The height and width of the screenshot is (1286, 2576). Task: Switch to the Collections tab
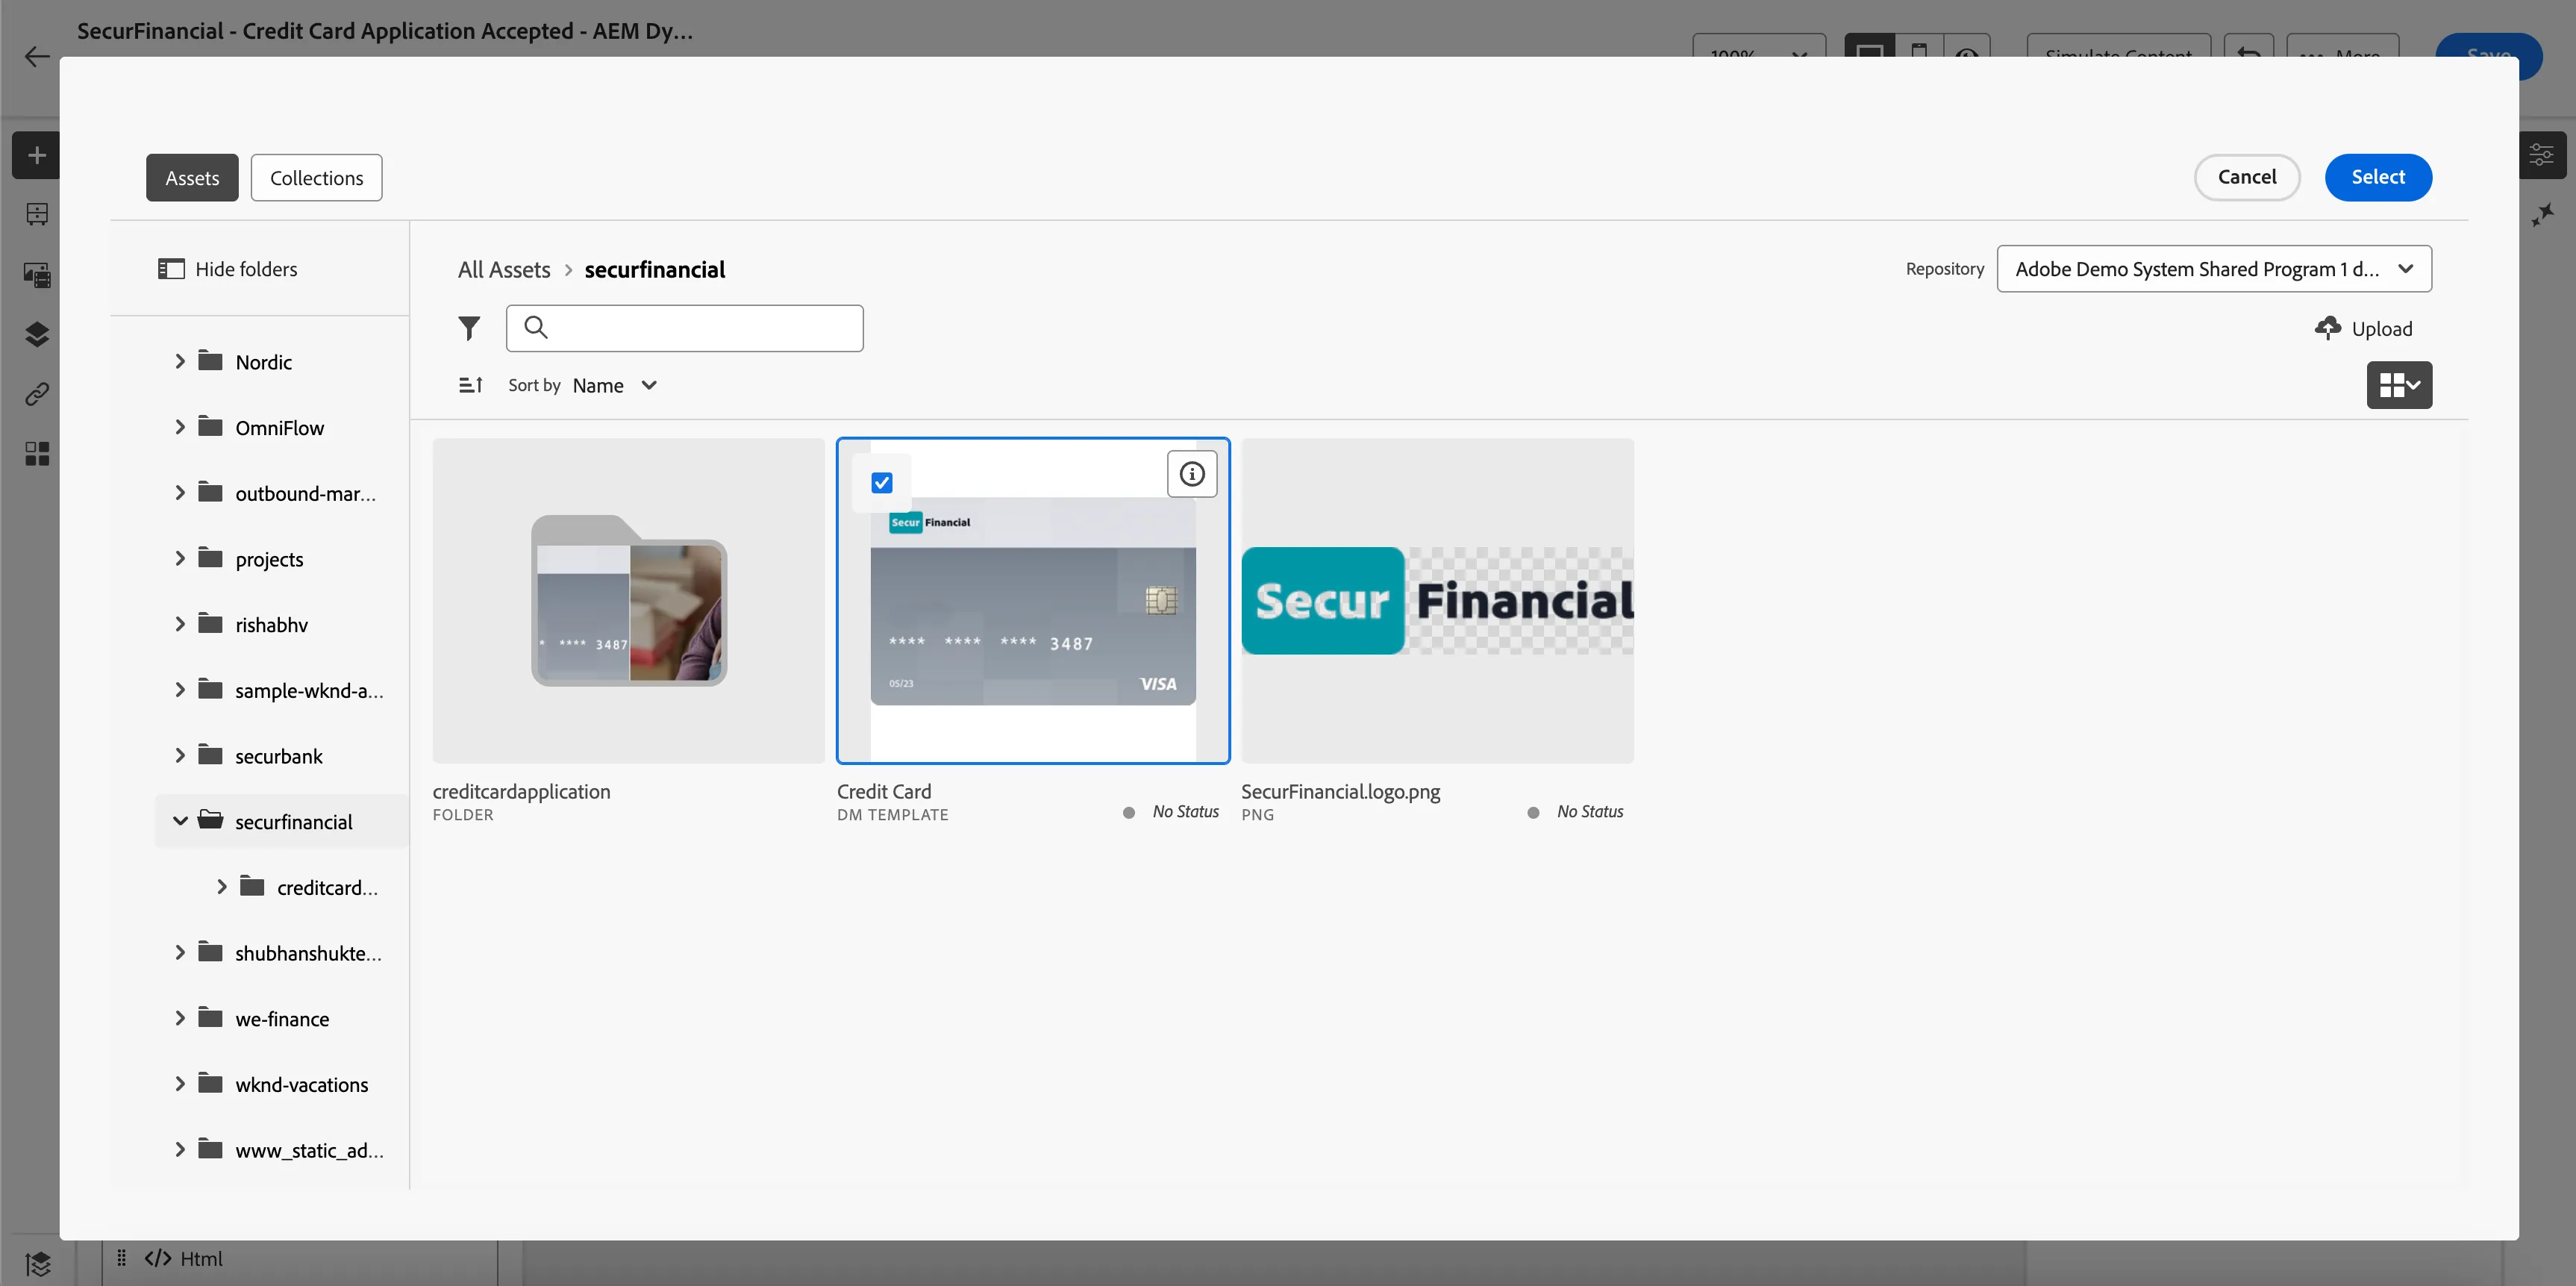(316, 178)
